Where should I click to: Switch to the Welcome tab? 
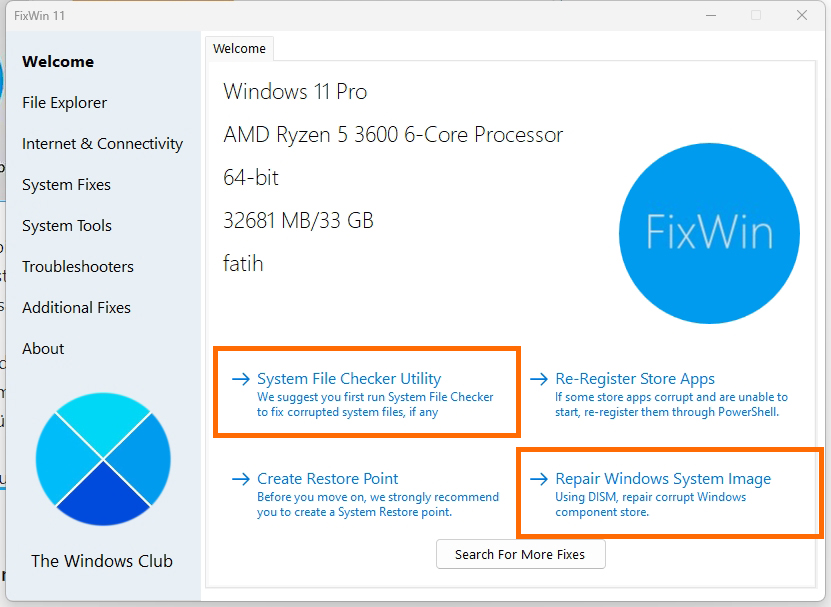[239, 48]
